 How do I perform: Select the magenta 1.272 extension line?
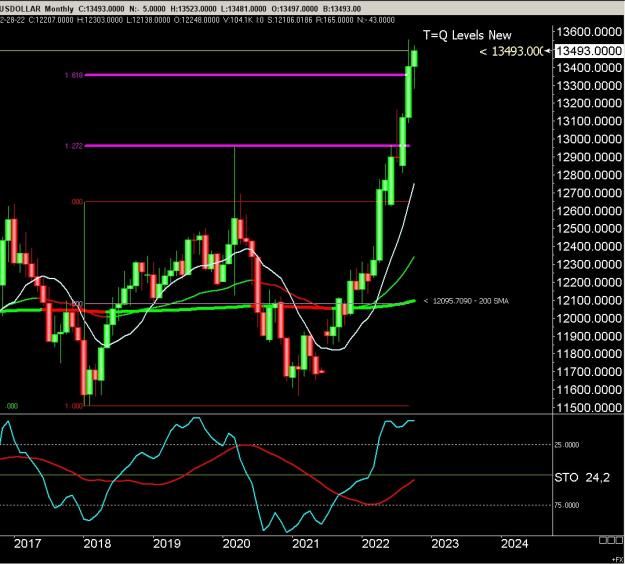[247, 145]
